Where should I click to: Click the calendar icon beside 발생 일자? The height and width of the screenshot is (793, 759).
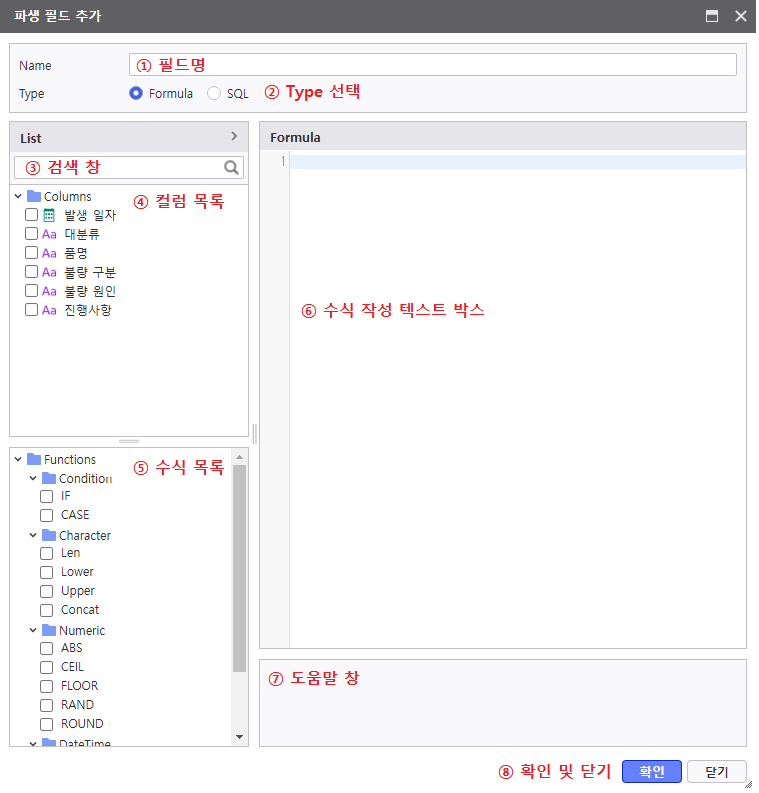pyautogui.click(x=49, y=215)
